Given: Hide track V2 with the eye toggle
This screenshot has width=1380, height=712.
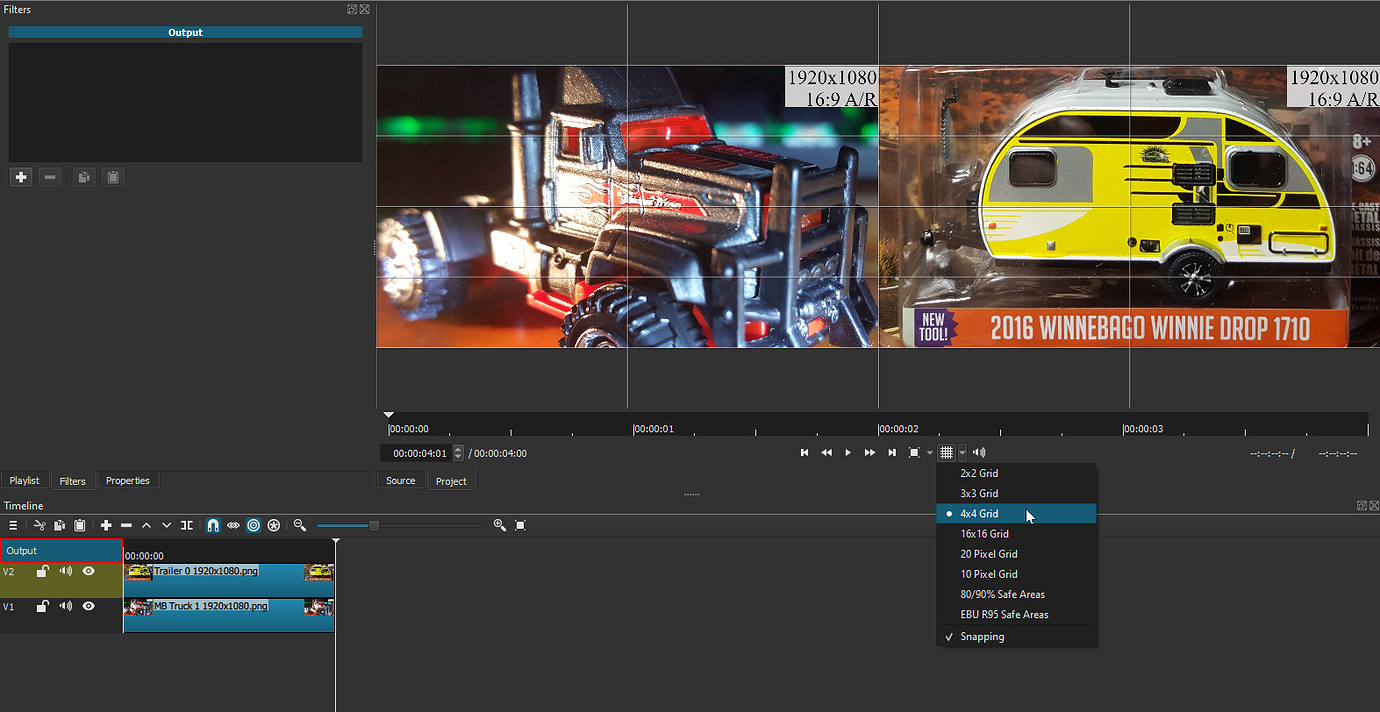Looking at the screenshot, I should pos(88,571).
